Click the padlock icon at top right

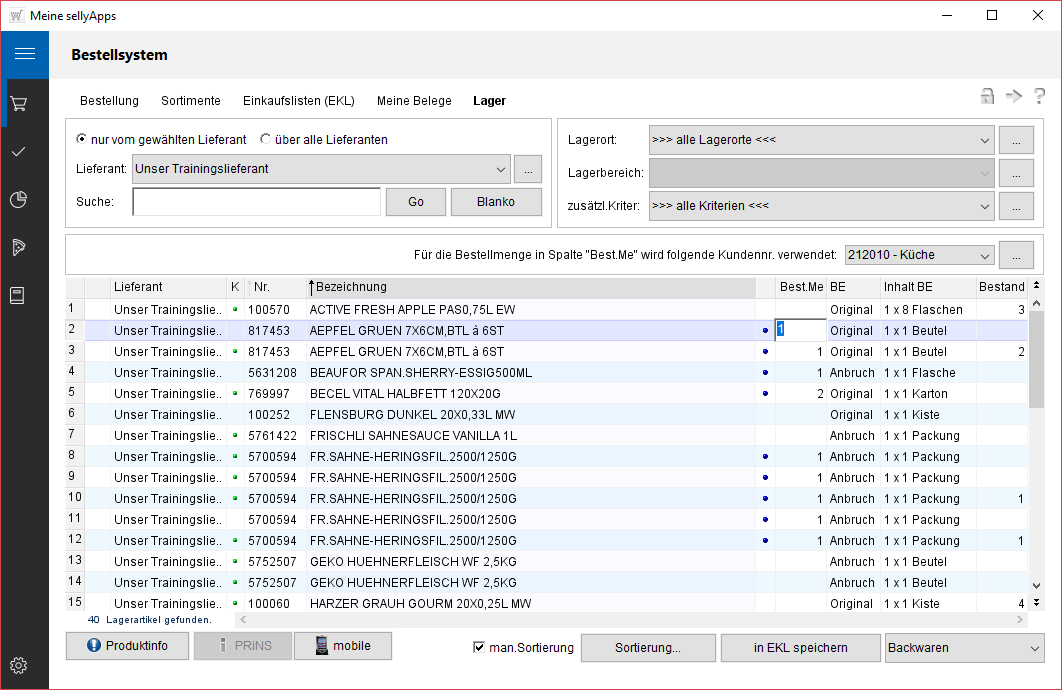click(x=987, y=96)
